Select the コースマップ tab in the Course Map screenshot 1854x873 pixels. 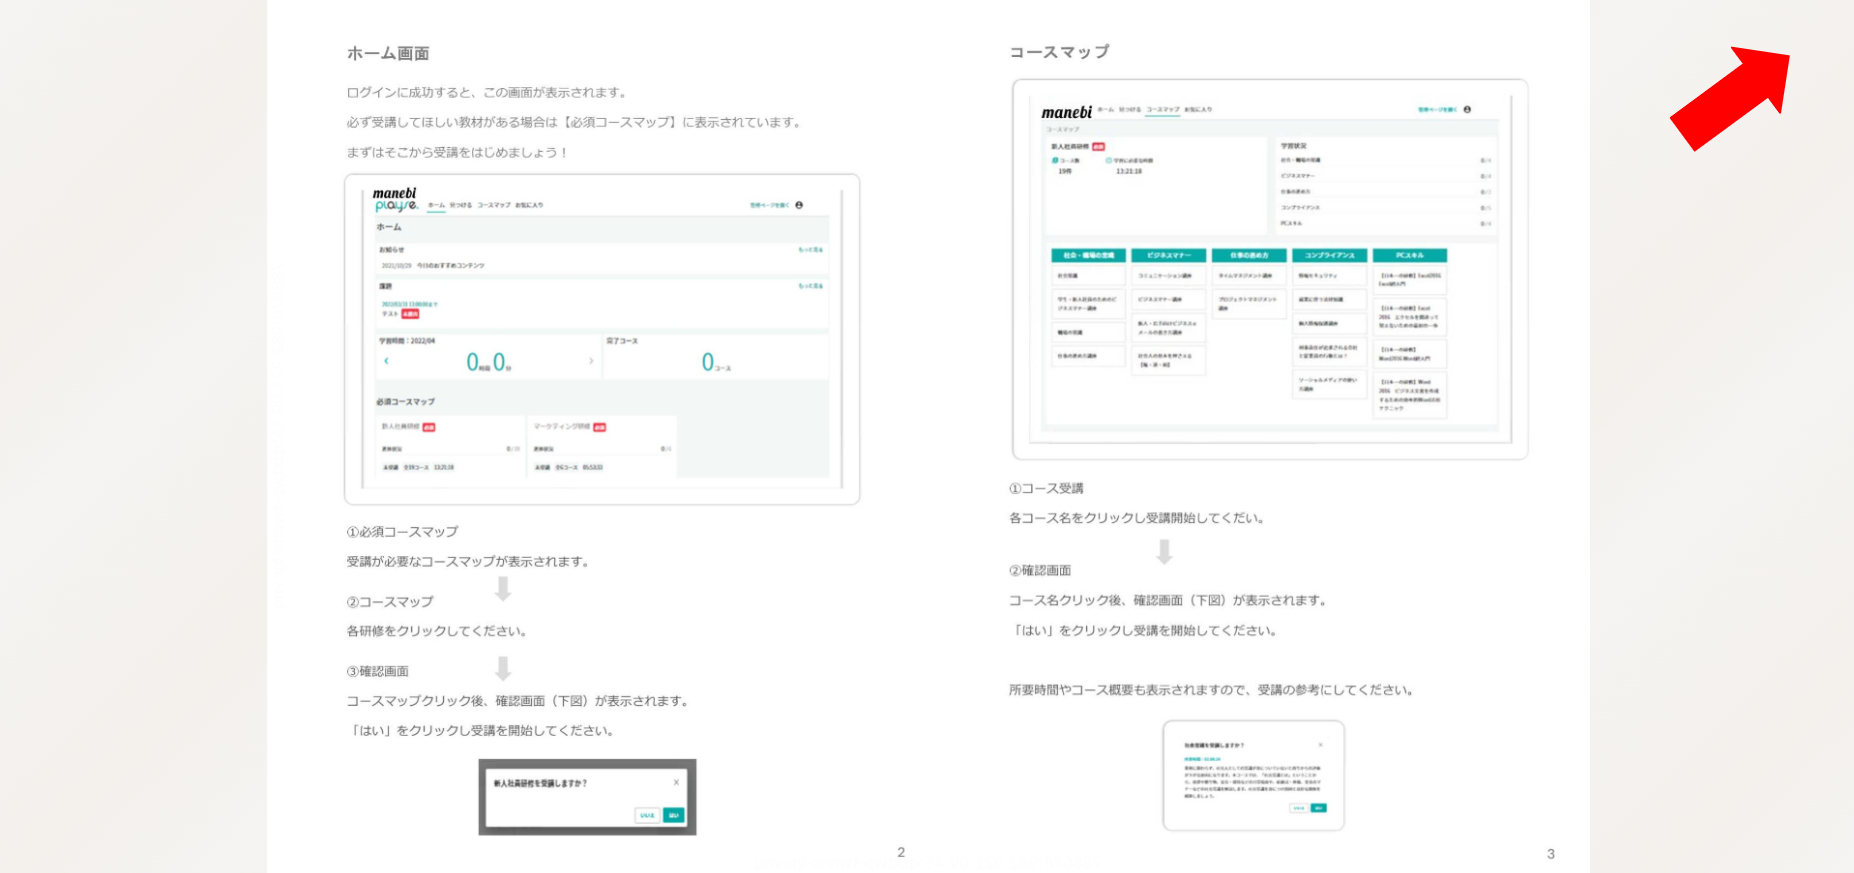(x=1162, y=109)
